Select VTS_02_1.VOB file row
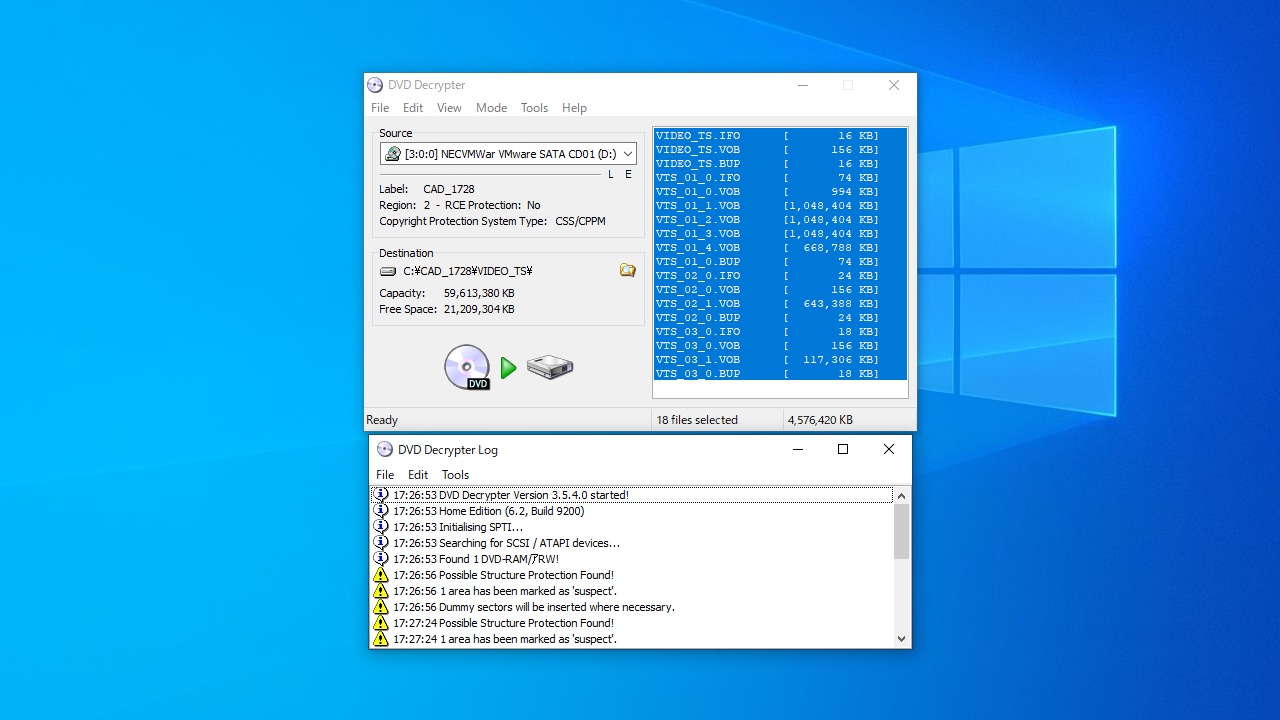This screenshot has height=720, width=1280. click(x=780, y=304)
